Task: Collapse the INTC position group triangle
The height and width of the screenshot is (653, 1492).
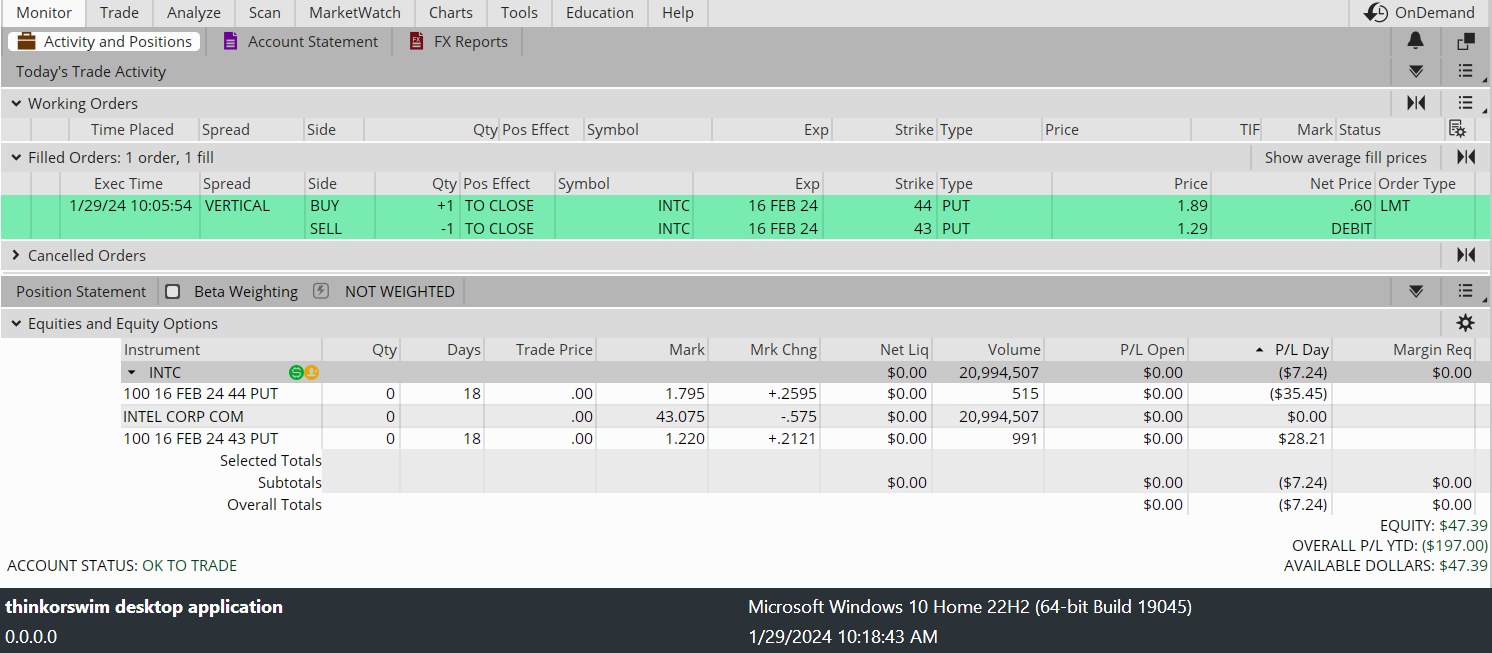Action: click(x=131, y=372)
